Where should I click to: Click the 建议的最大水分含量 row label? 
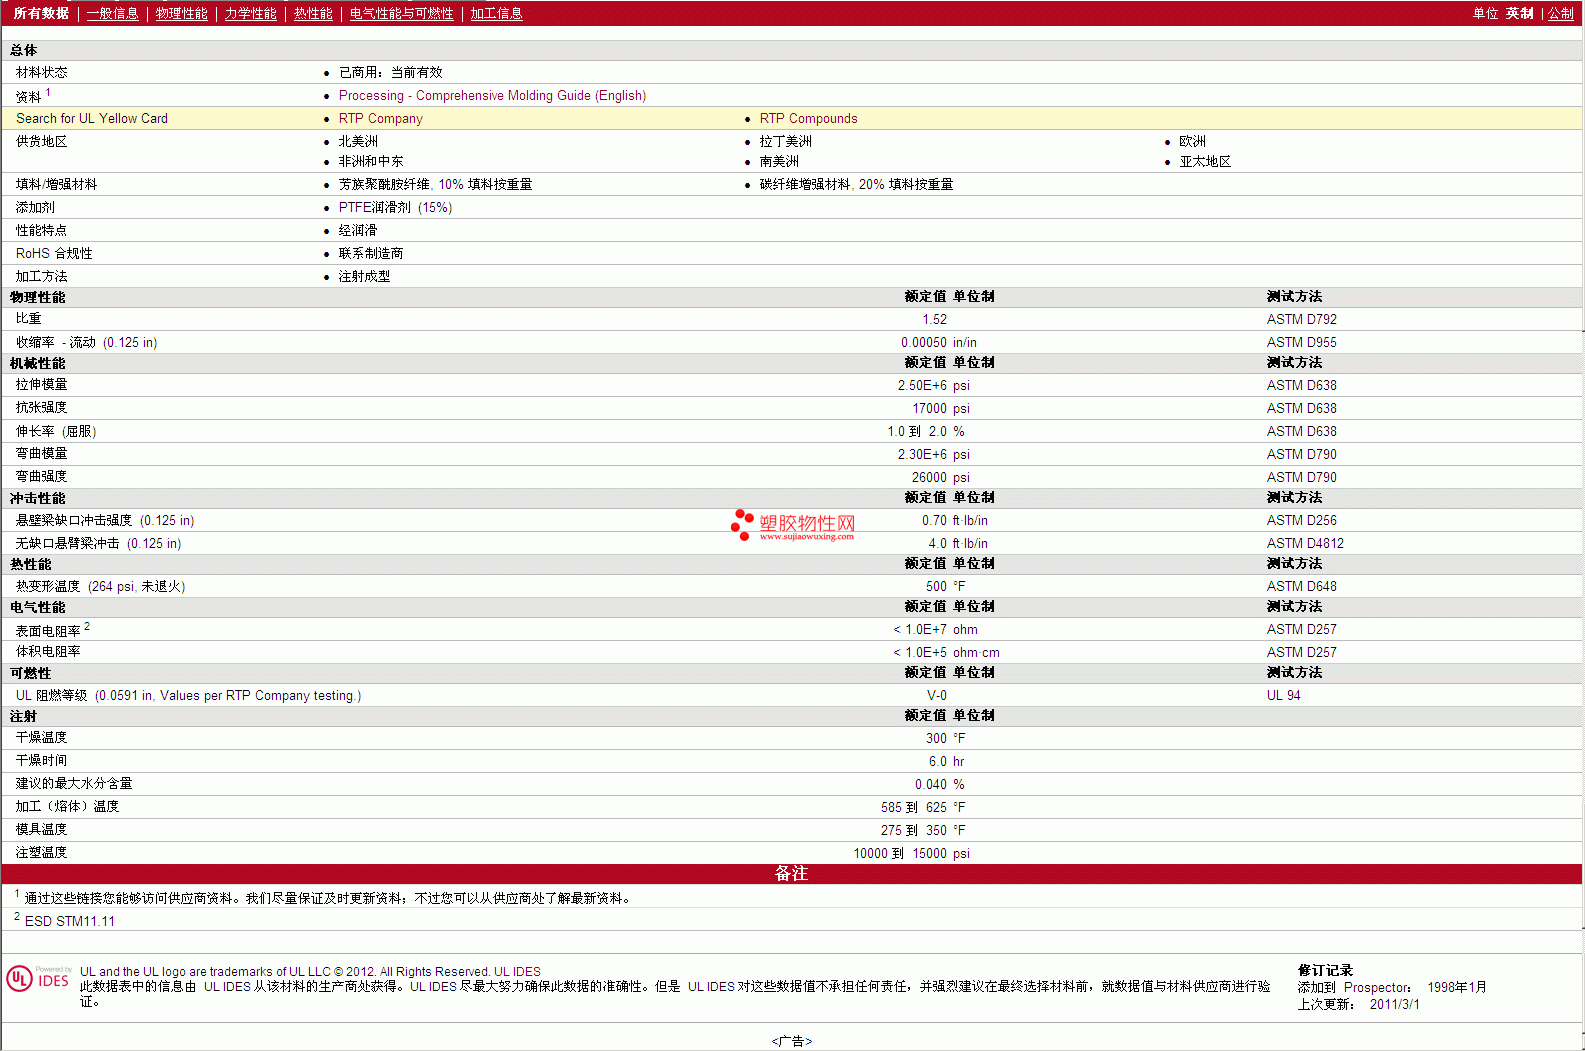74,783
